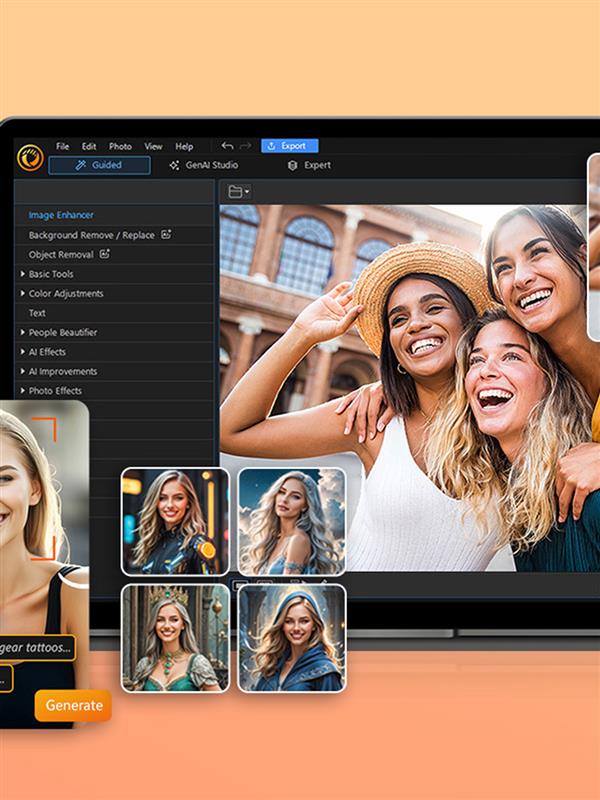Open the File menu

[62, 146]
